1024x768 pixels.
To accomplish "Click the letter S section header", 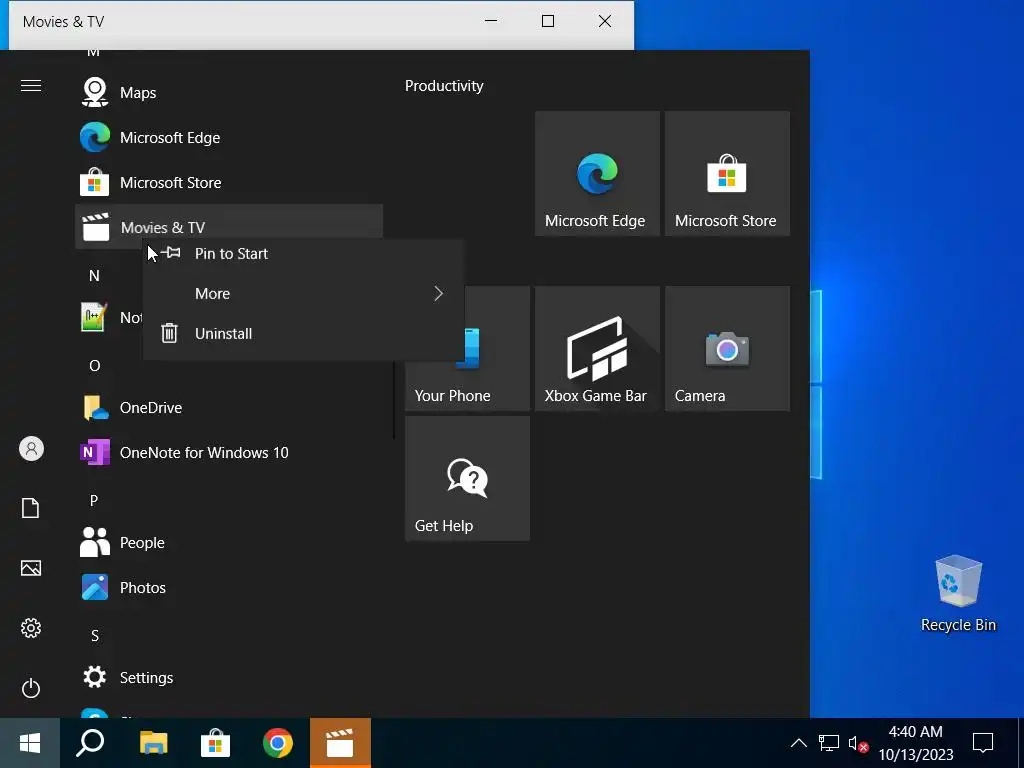I will [95, 636].
